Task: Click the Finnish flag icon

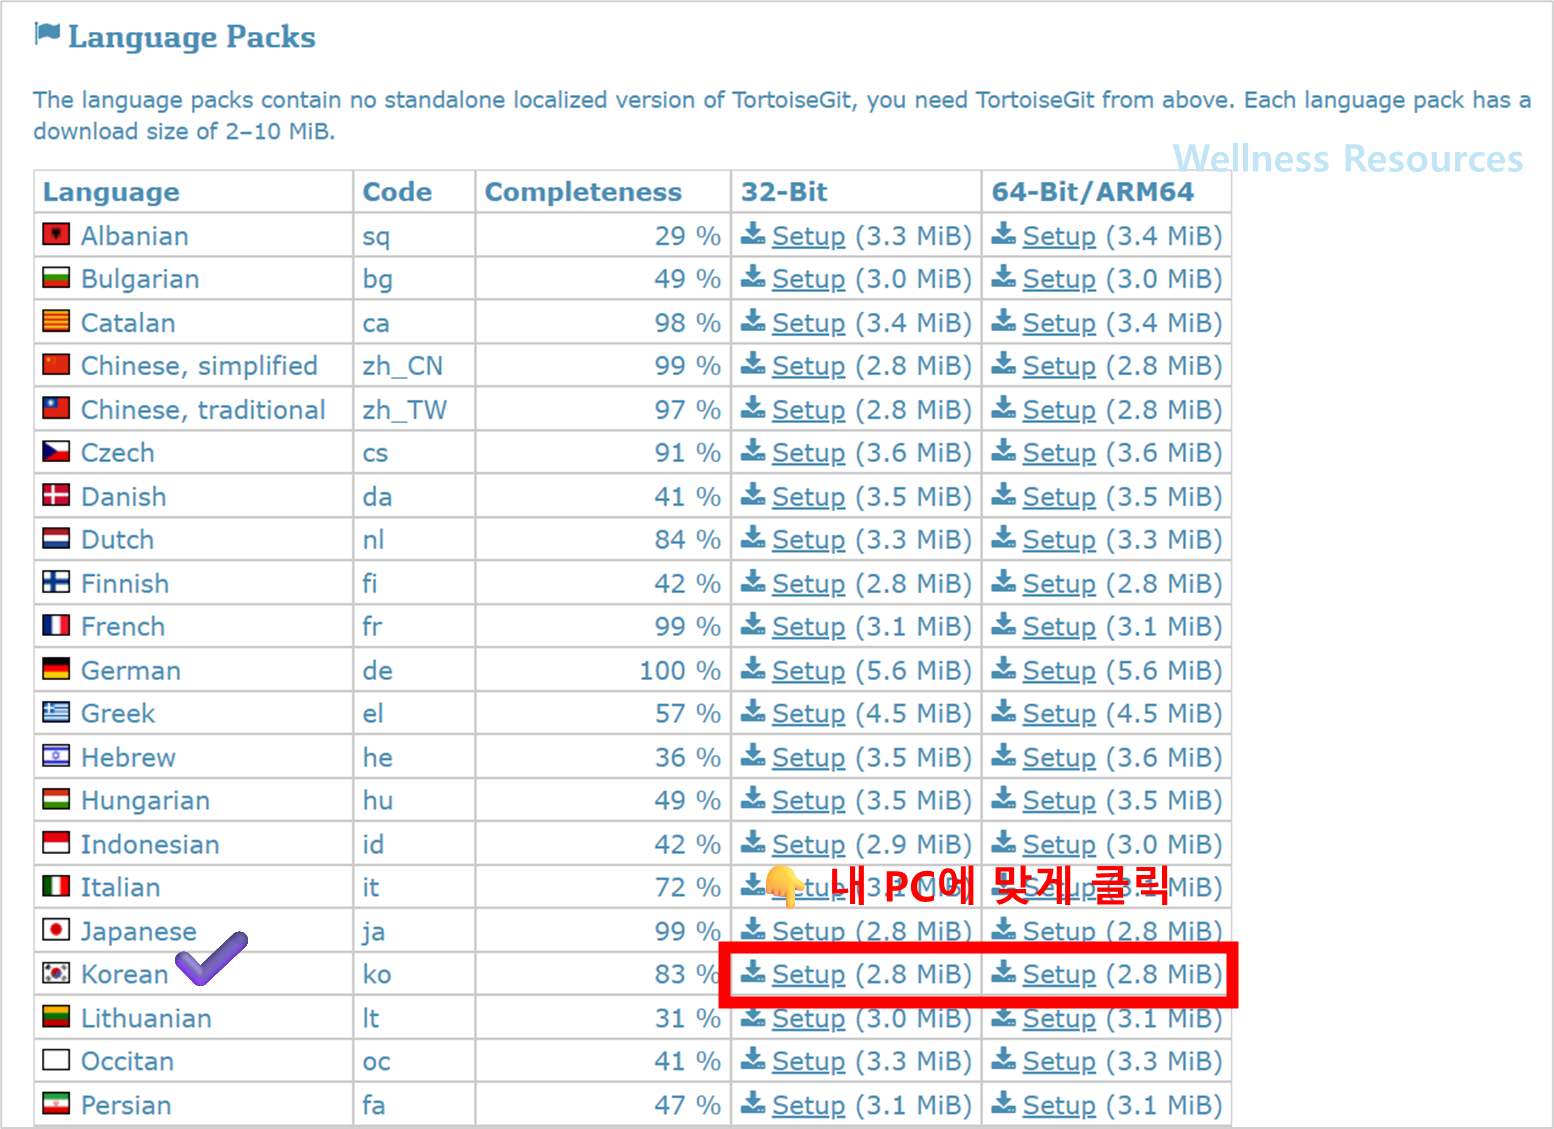Action: (56, 582)
